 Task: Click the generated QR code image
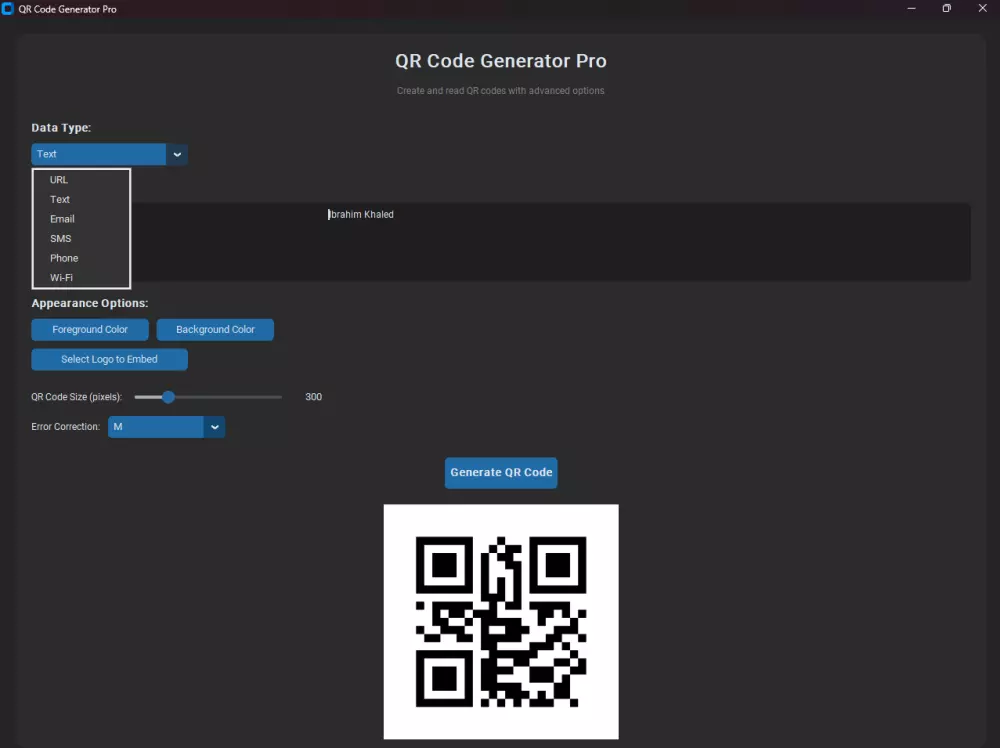(x=501, y=622)
